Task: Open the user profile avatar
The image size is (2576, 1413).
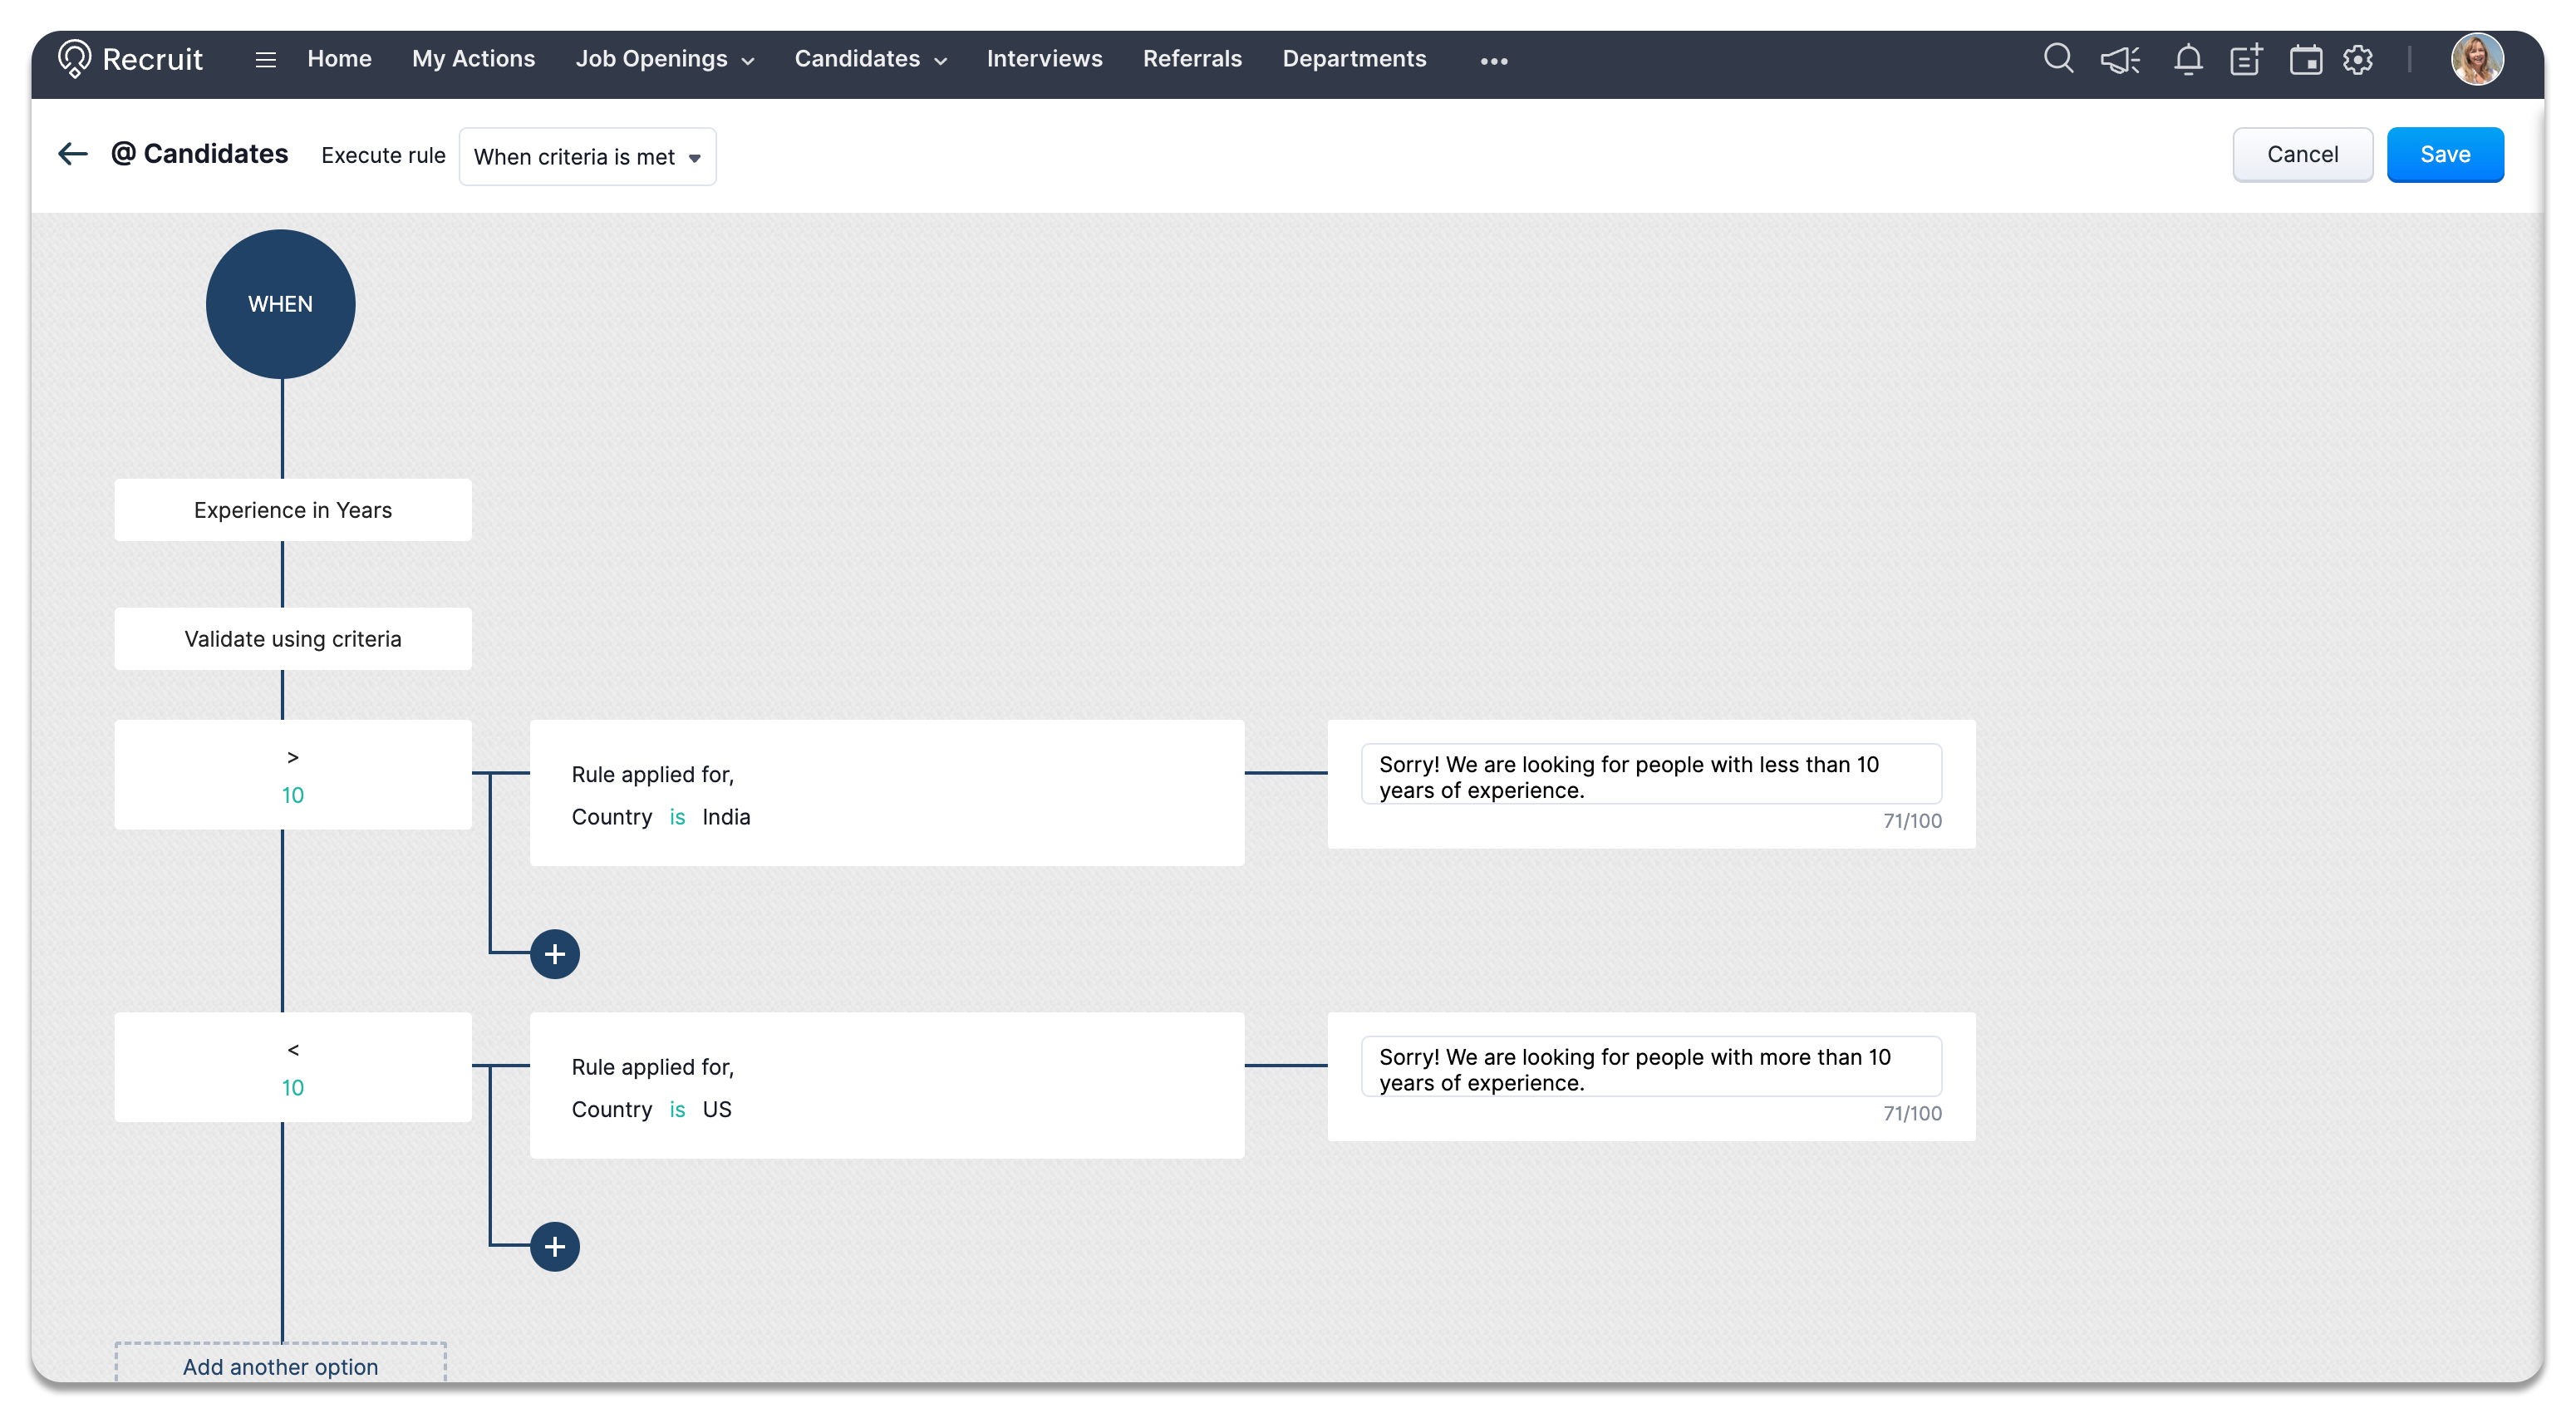Action: pyautogui.click(x=2476, y=60)
